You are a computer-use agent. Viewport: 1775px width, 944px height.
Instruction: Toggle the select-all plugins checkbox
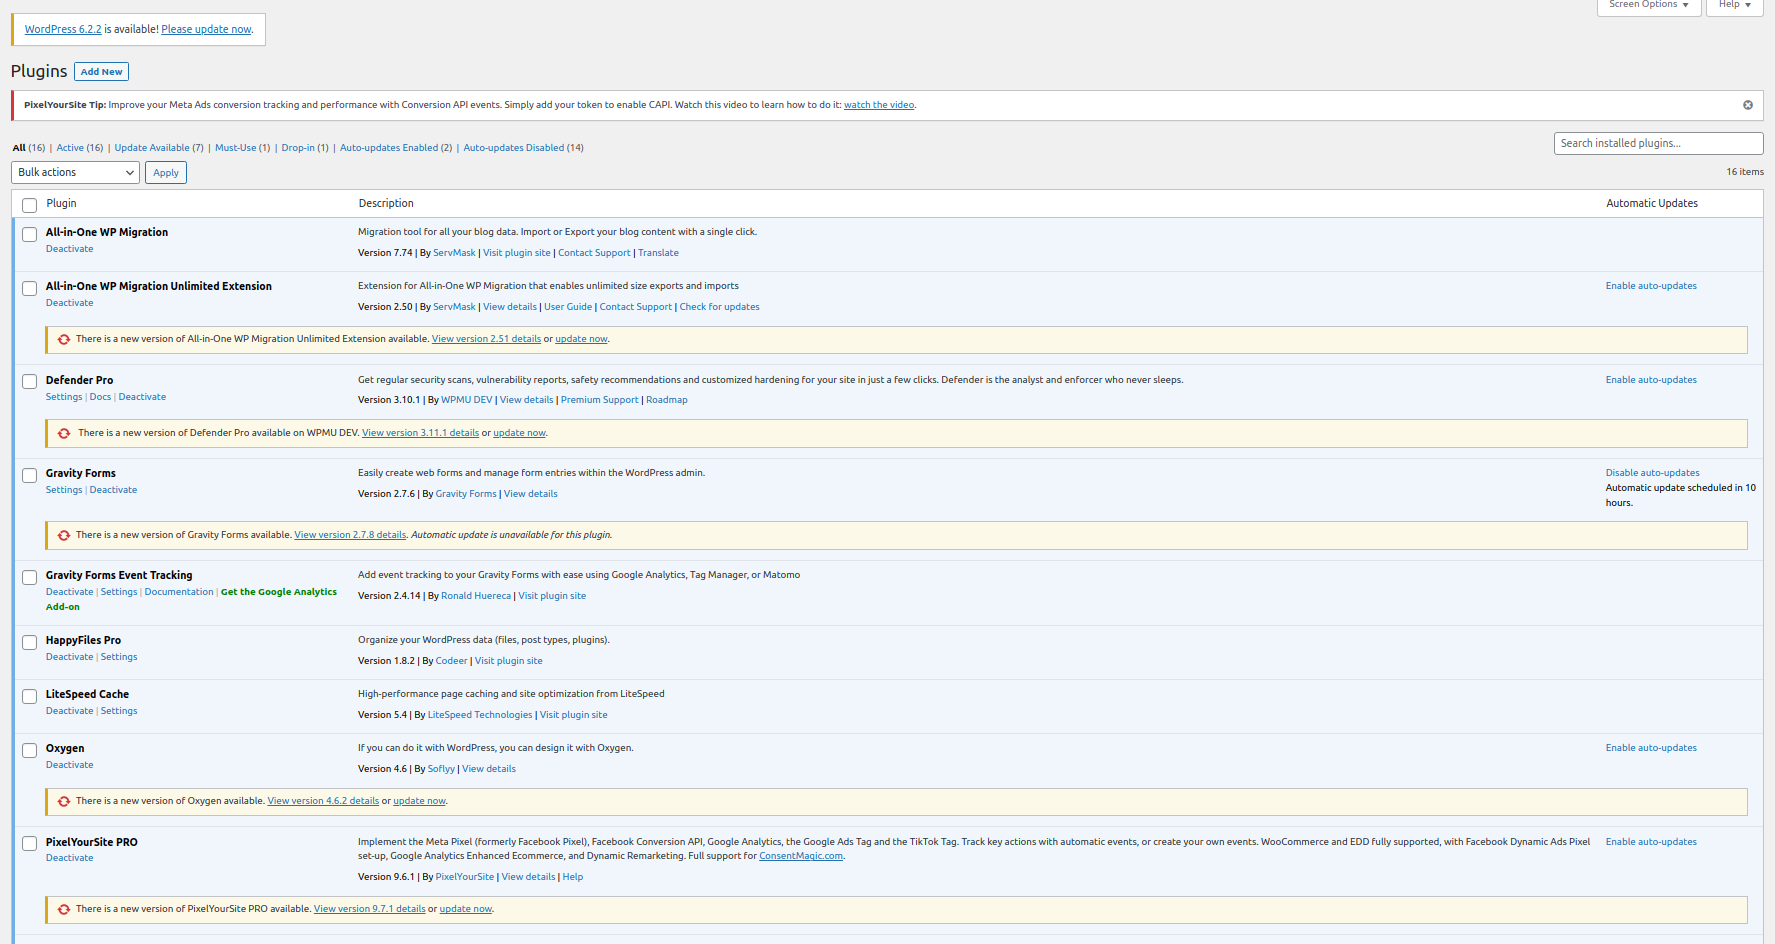[30, 205]
